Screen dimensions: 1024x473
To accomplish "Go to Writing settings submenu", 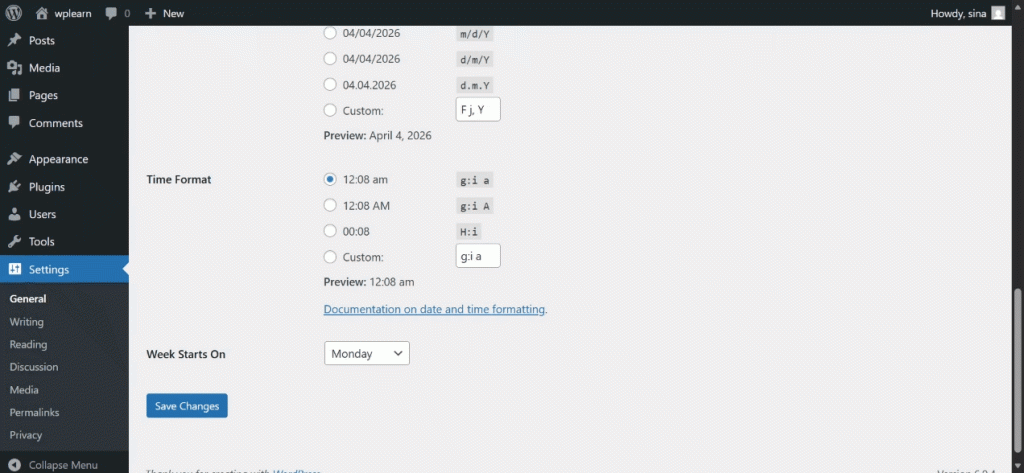I will pos(27,321).
